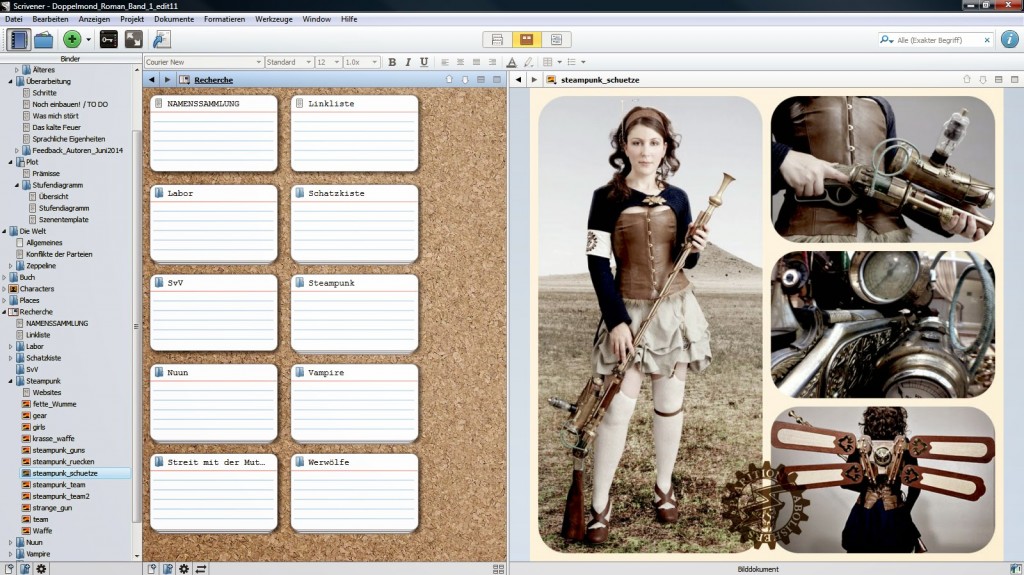The height and width of the screenshot is (575, 1024).
Task: Open the Projekt menu
Action: pyautogui.click(x=132, y=19)
